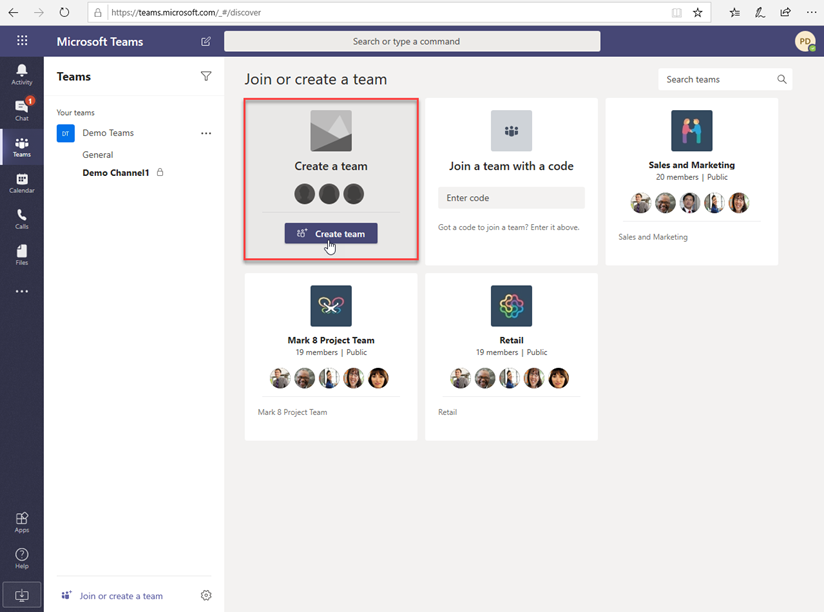Open browser settings and more menu
This screenshot has width=824, height=612.
point(811,13)
